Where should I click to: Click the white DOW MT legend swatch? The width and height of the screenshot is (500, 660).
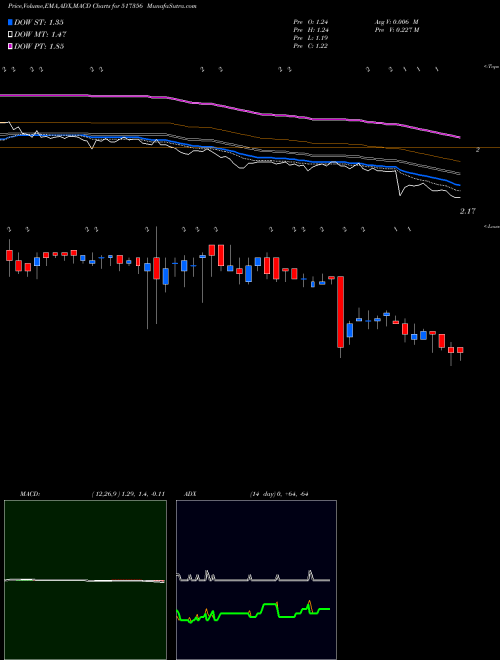(10, 35)
